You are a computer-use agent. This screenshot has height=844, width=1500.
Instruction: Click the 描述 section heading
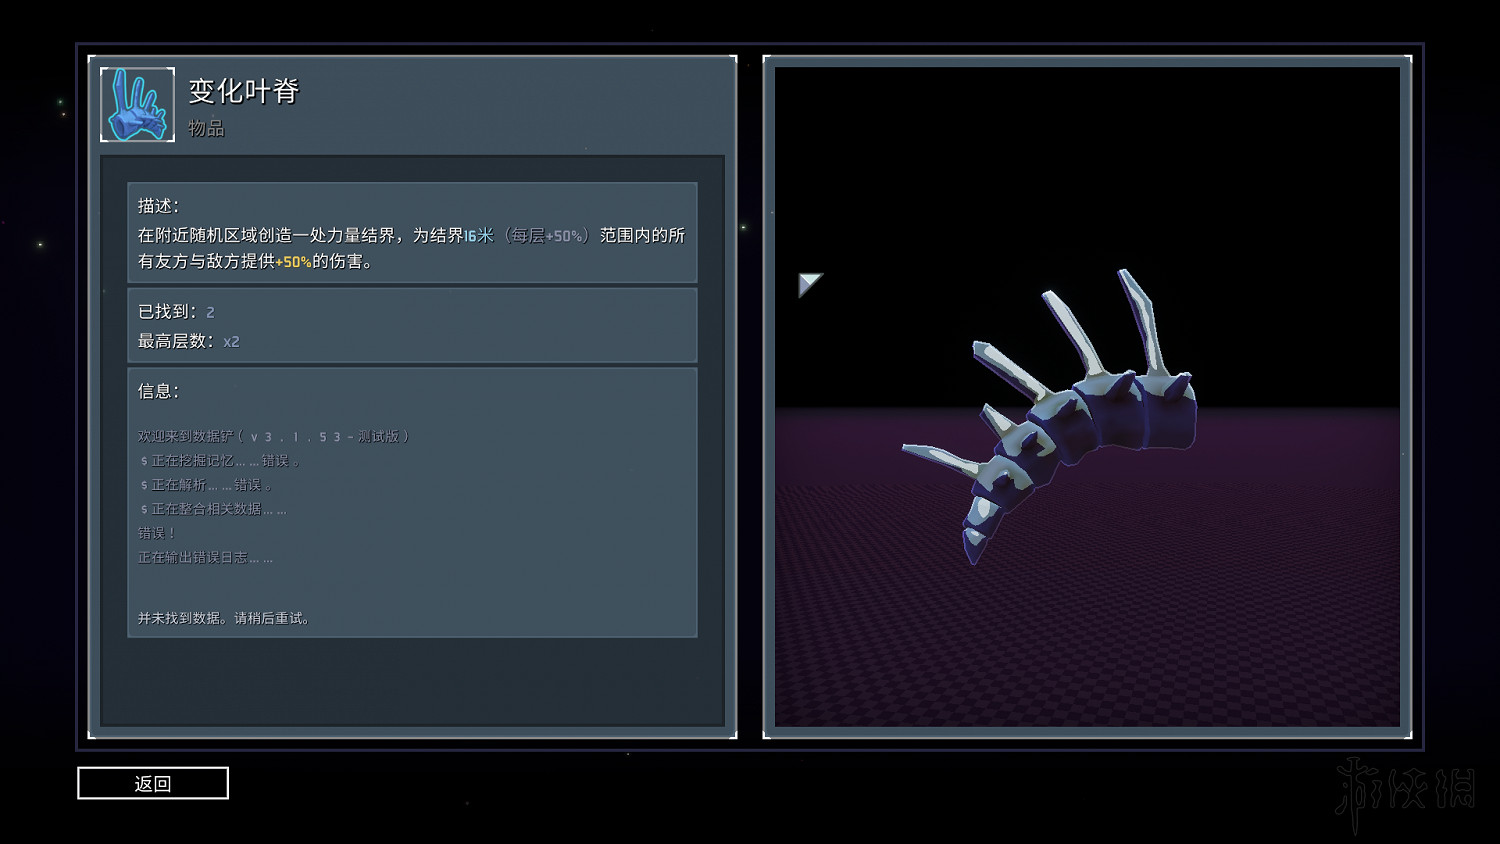coord(158,206)
